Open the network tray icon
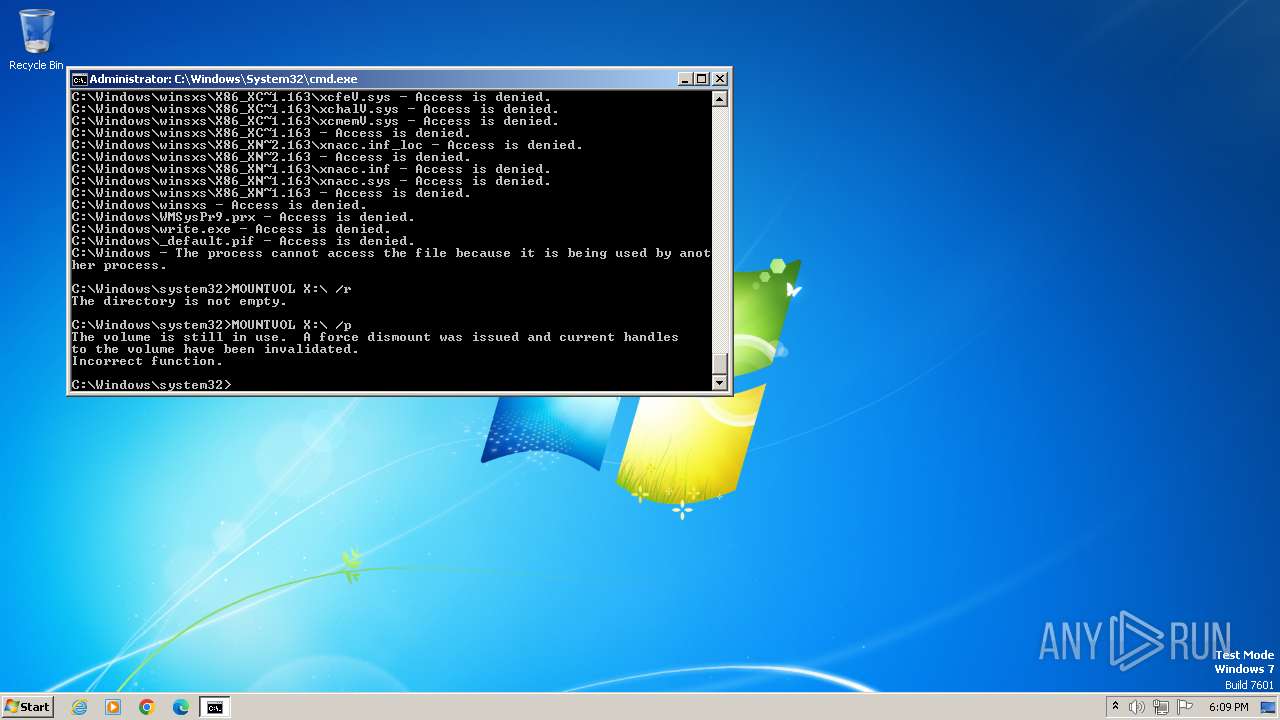1280x720 pixels. (1161, 707)
